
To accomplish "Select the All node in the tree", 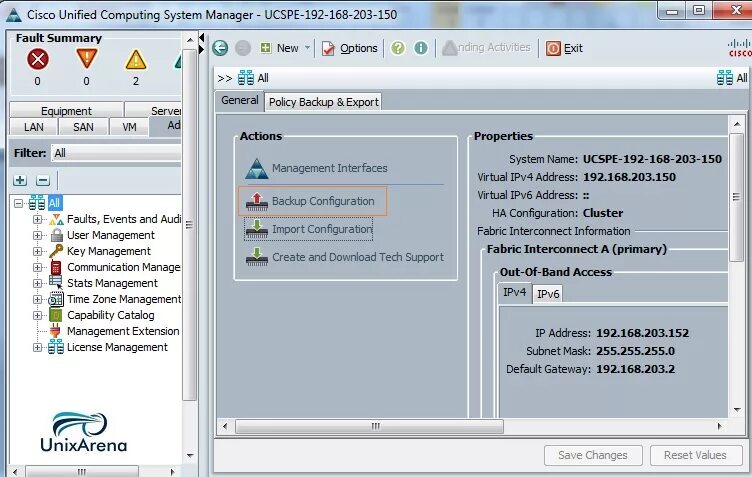I will 54,203.
